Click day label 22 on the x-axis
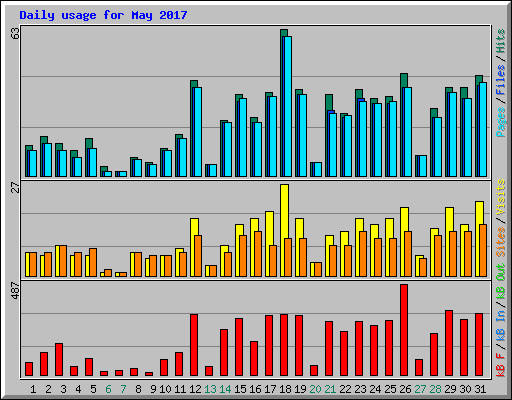The height and width of the screenshot is (400, 512). click(x=345, y=389)
